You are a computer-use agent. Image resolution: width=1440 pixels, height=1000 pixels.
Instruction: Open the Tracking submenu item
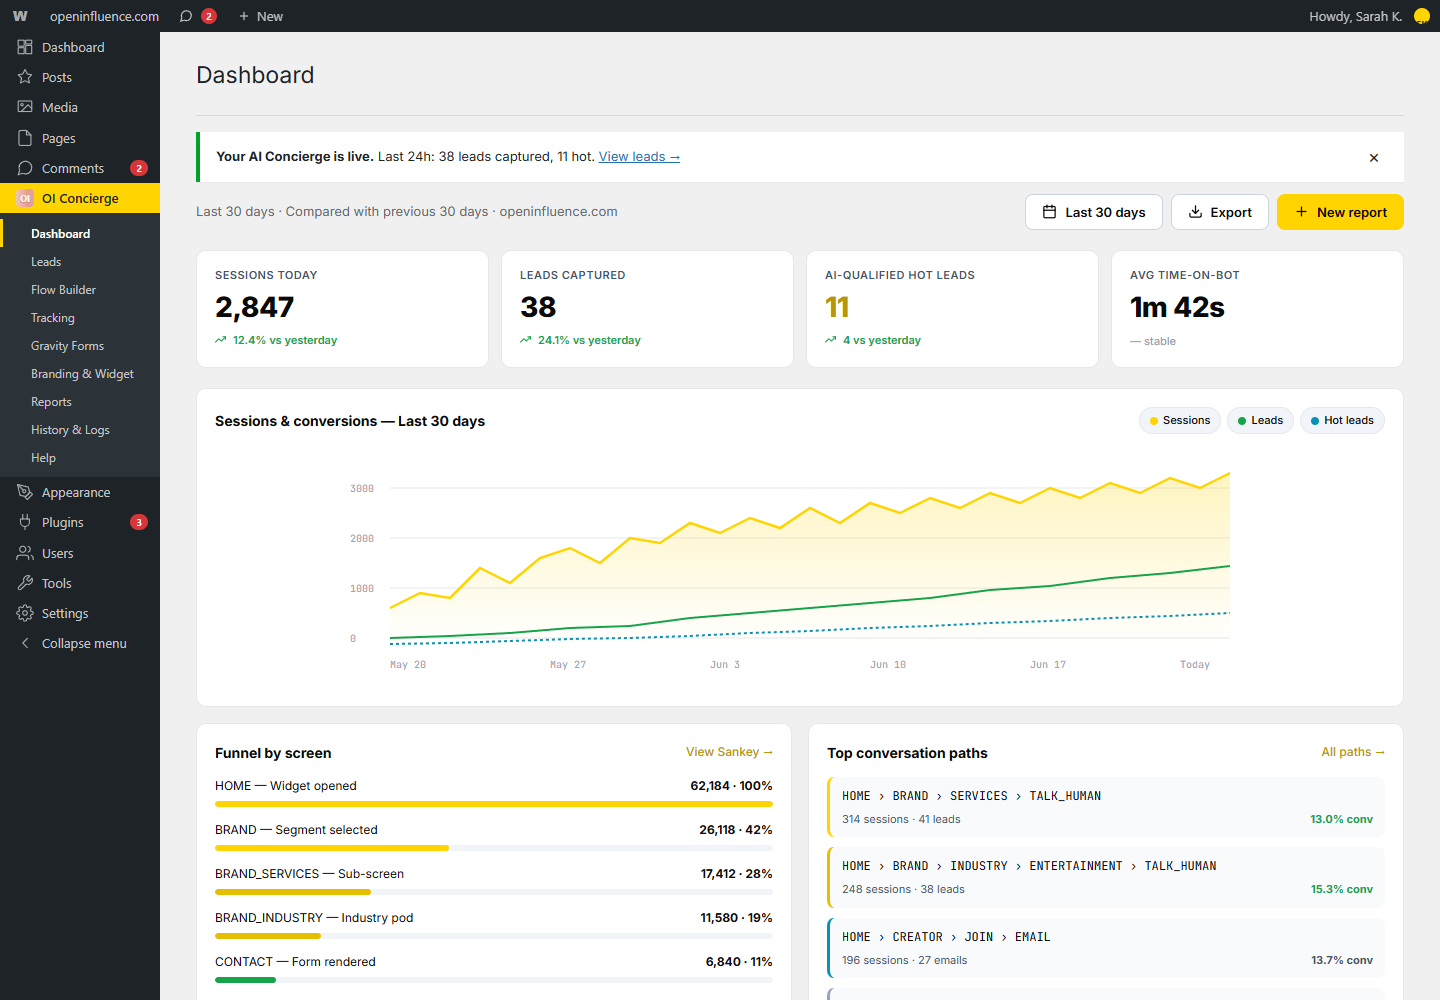[53, 318]
